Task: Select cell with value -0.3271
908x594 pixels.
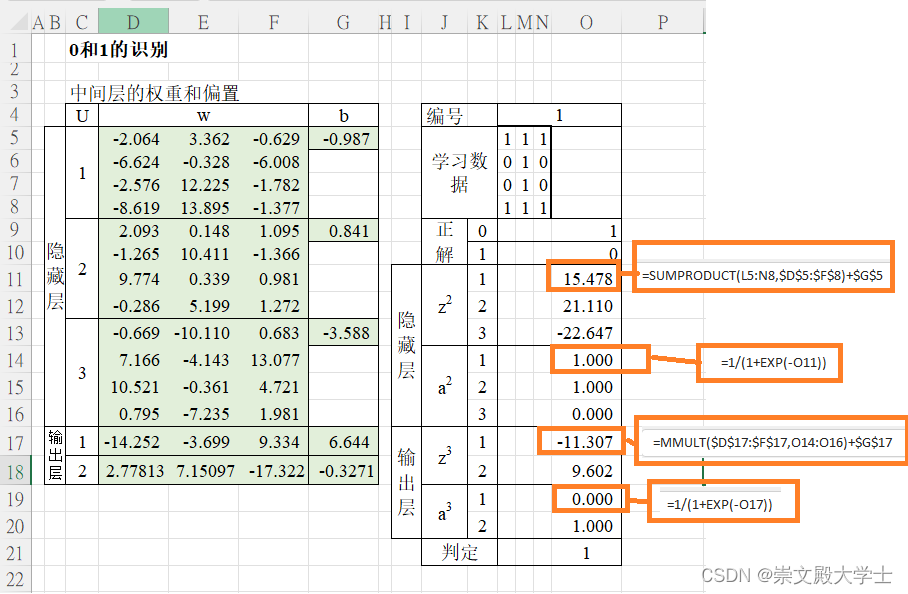Action: 343,471
